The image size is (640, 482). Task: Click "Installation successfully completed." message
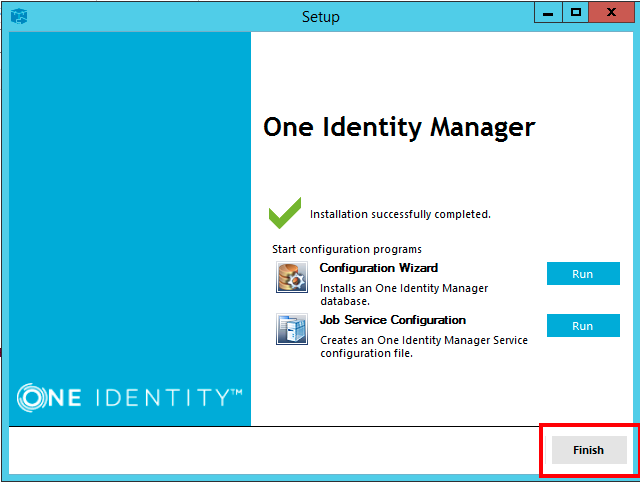(400, 214)
